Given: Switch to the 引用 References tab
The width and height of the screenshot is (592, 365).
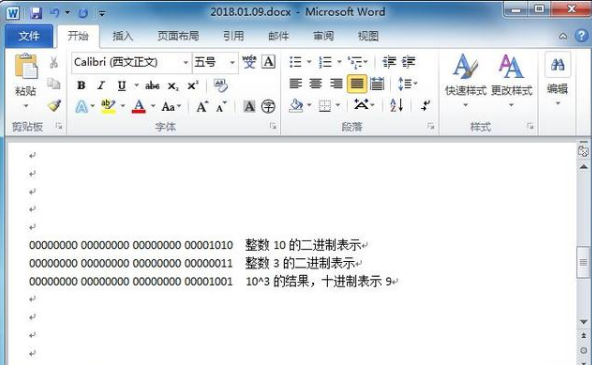Looking at the screenshot, I should [233, 36].
